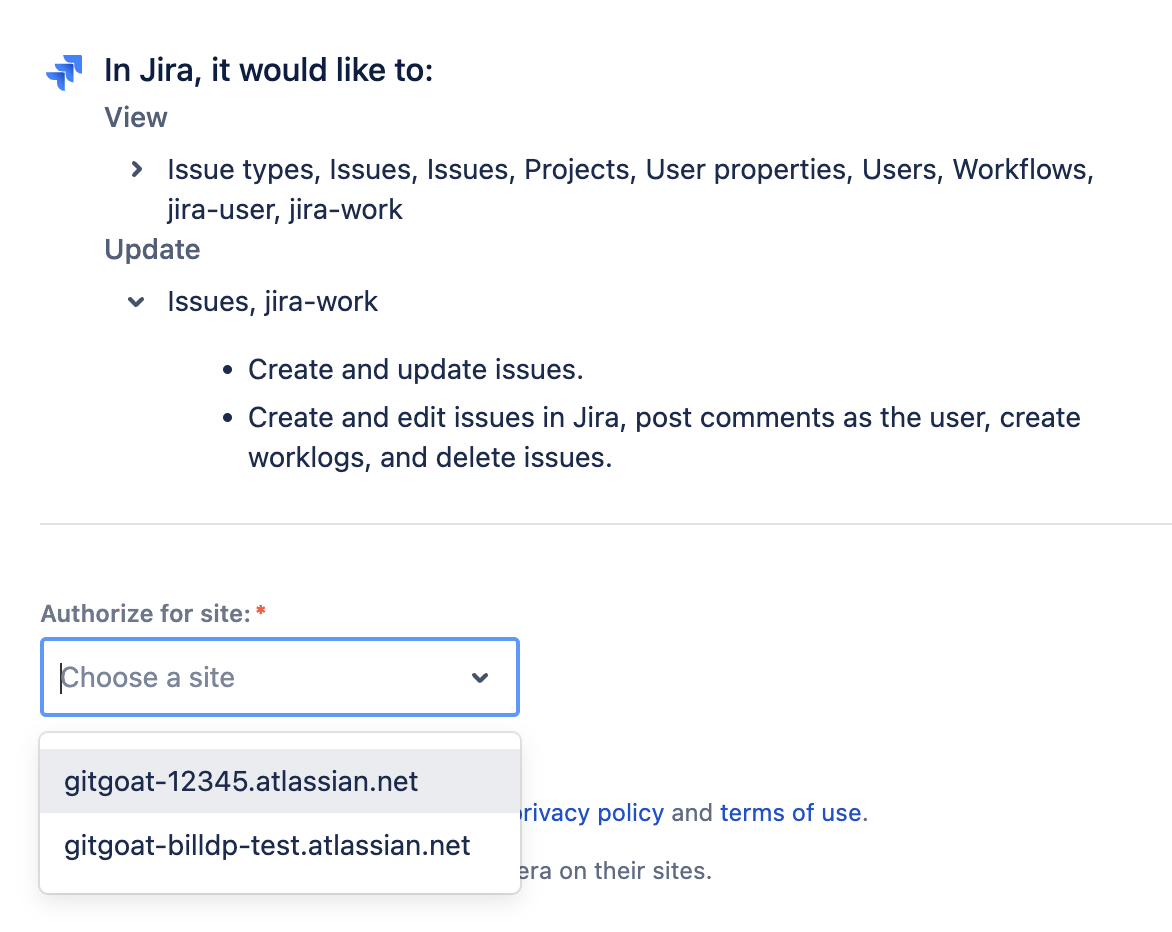1172x932 pixels.
Task: Click the 'Issues, jira-work' update summary
Action: click(273, 302)
